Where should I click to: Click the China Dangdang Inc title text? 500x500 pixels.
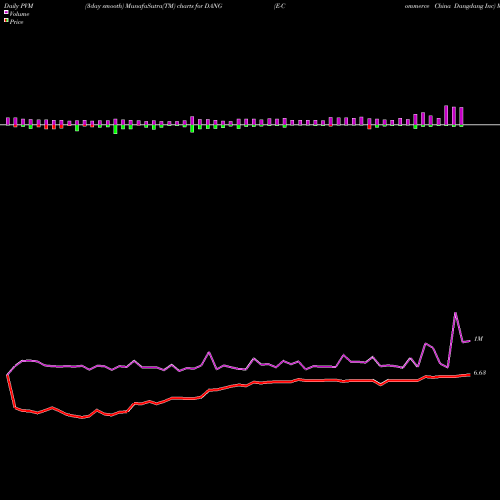click(465, 6)
